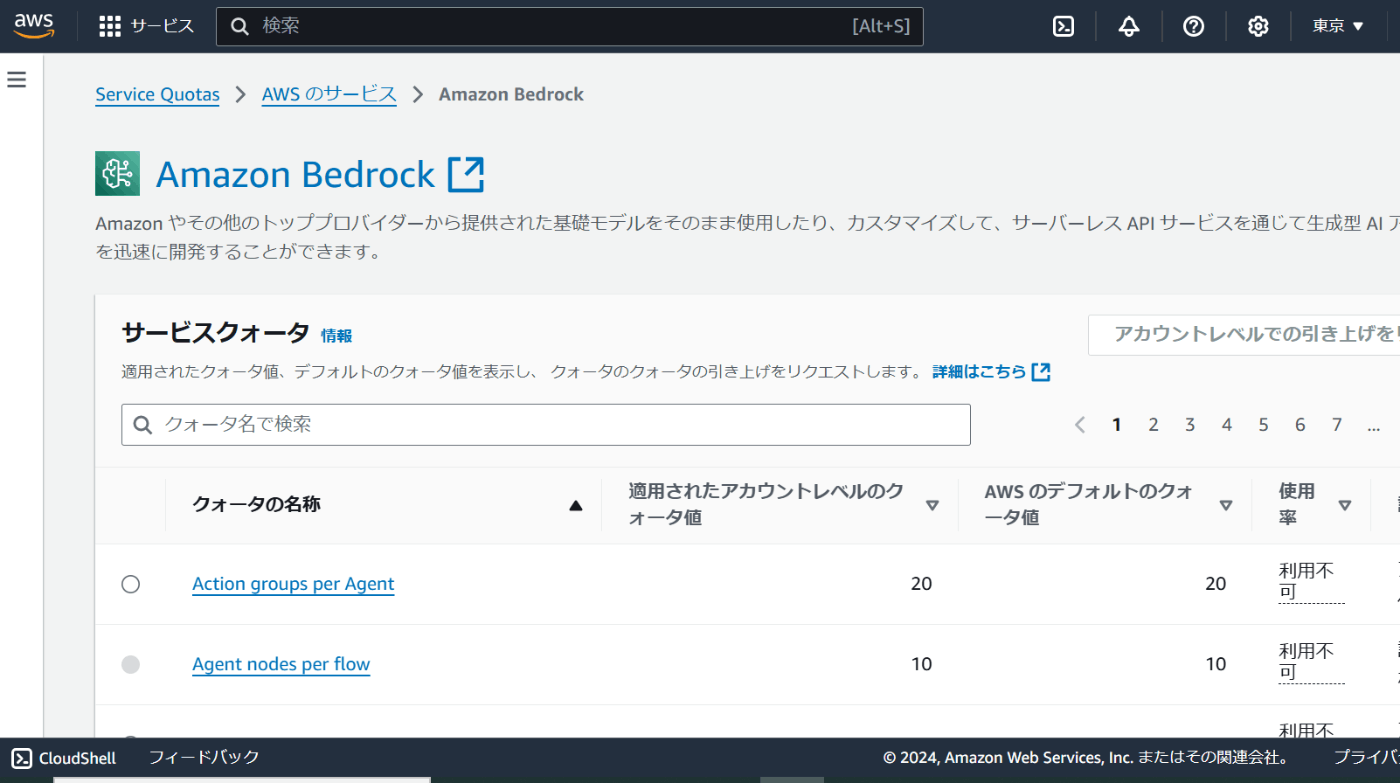
Task: Click the Amazon Bedrock service icon
Action: click(x=117, y=174)
